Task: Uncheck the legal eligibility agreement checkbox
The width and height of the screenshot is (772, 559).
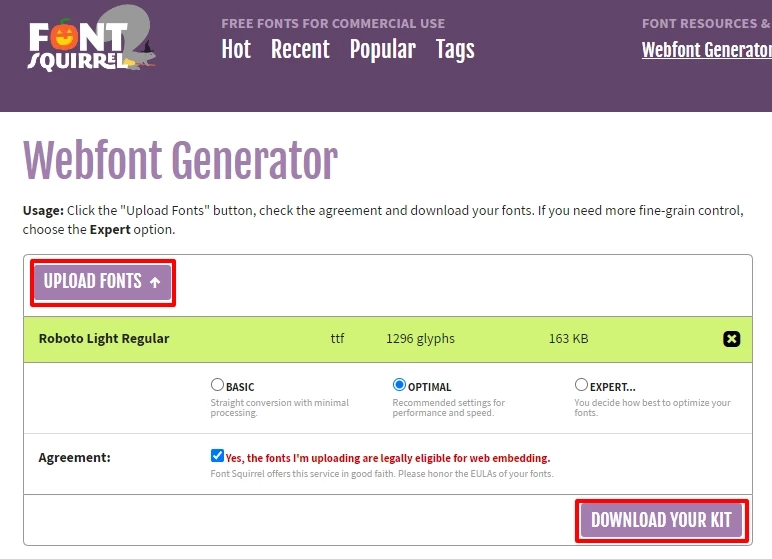Action: coord(217,456)
